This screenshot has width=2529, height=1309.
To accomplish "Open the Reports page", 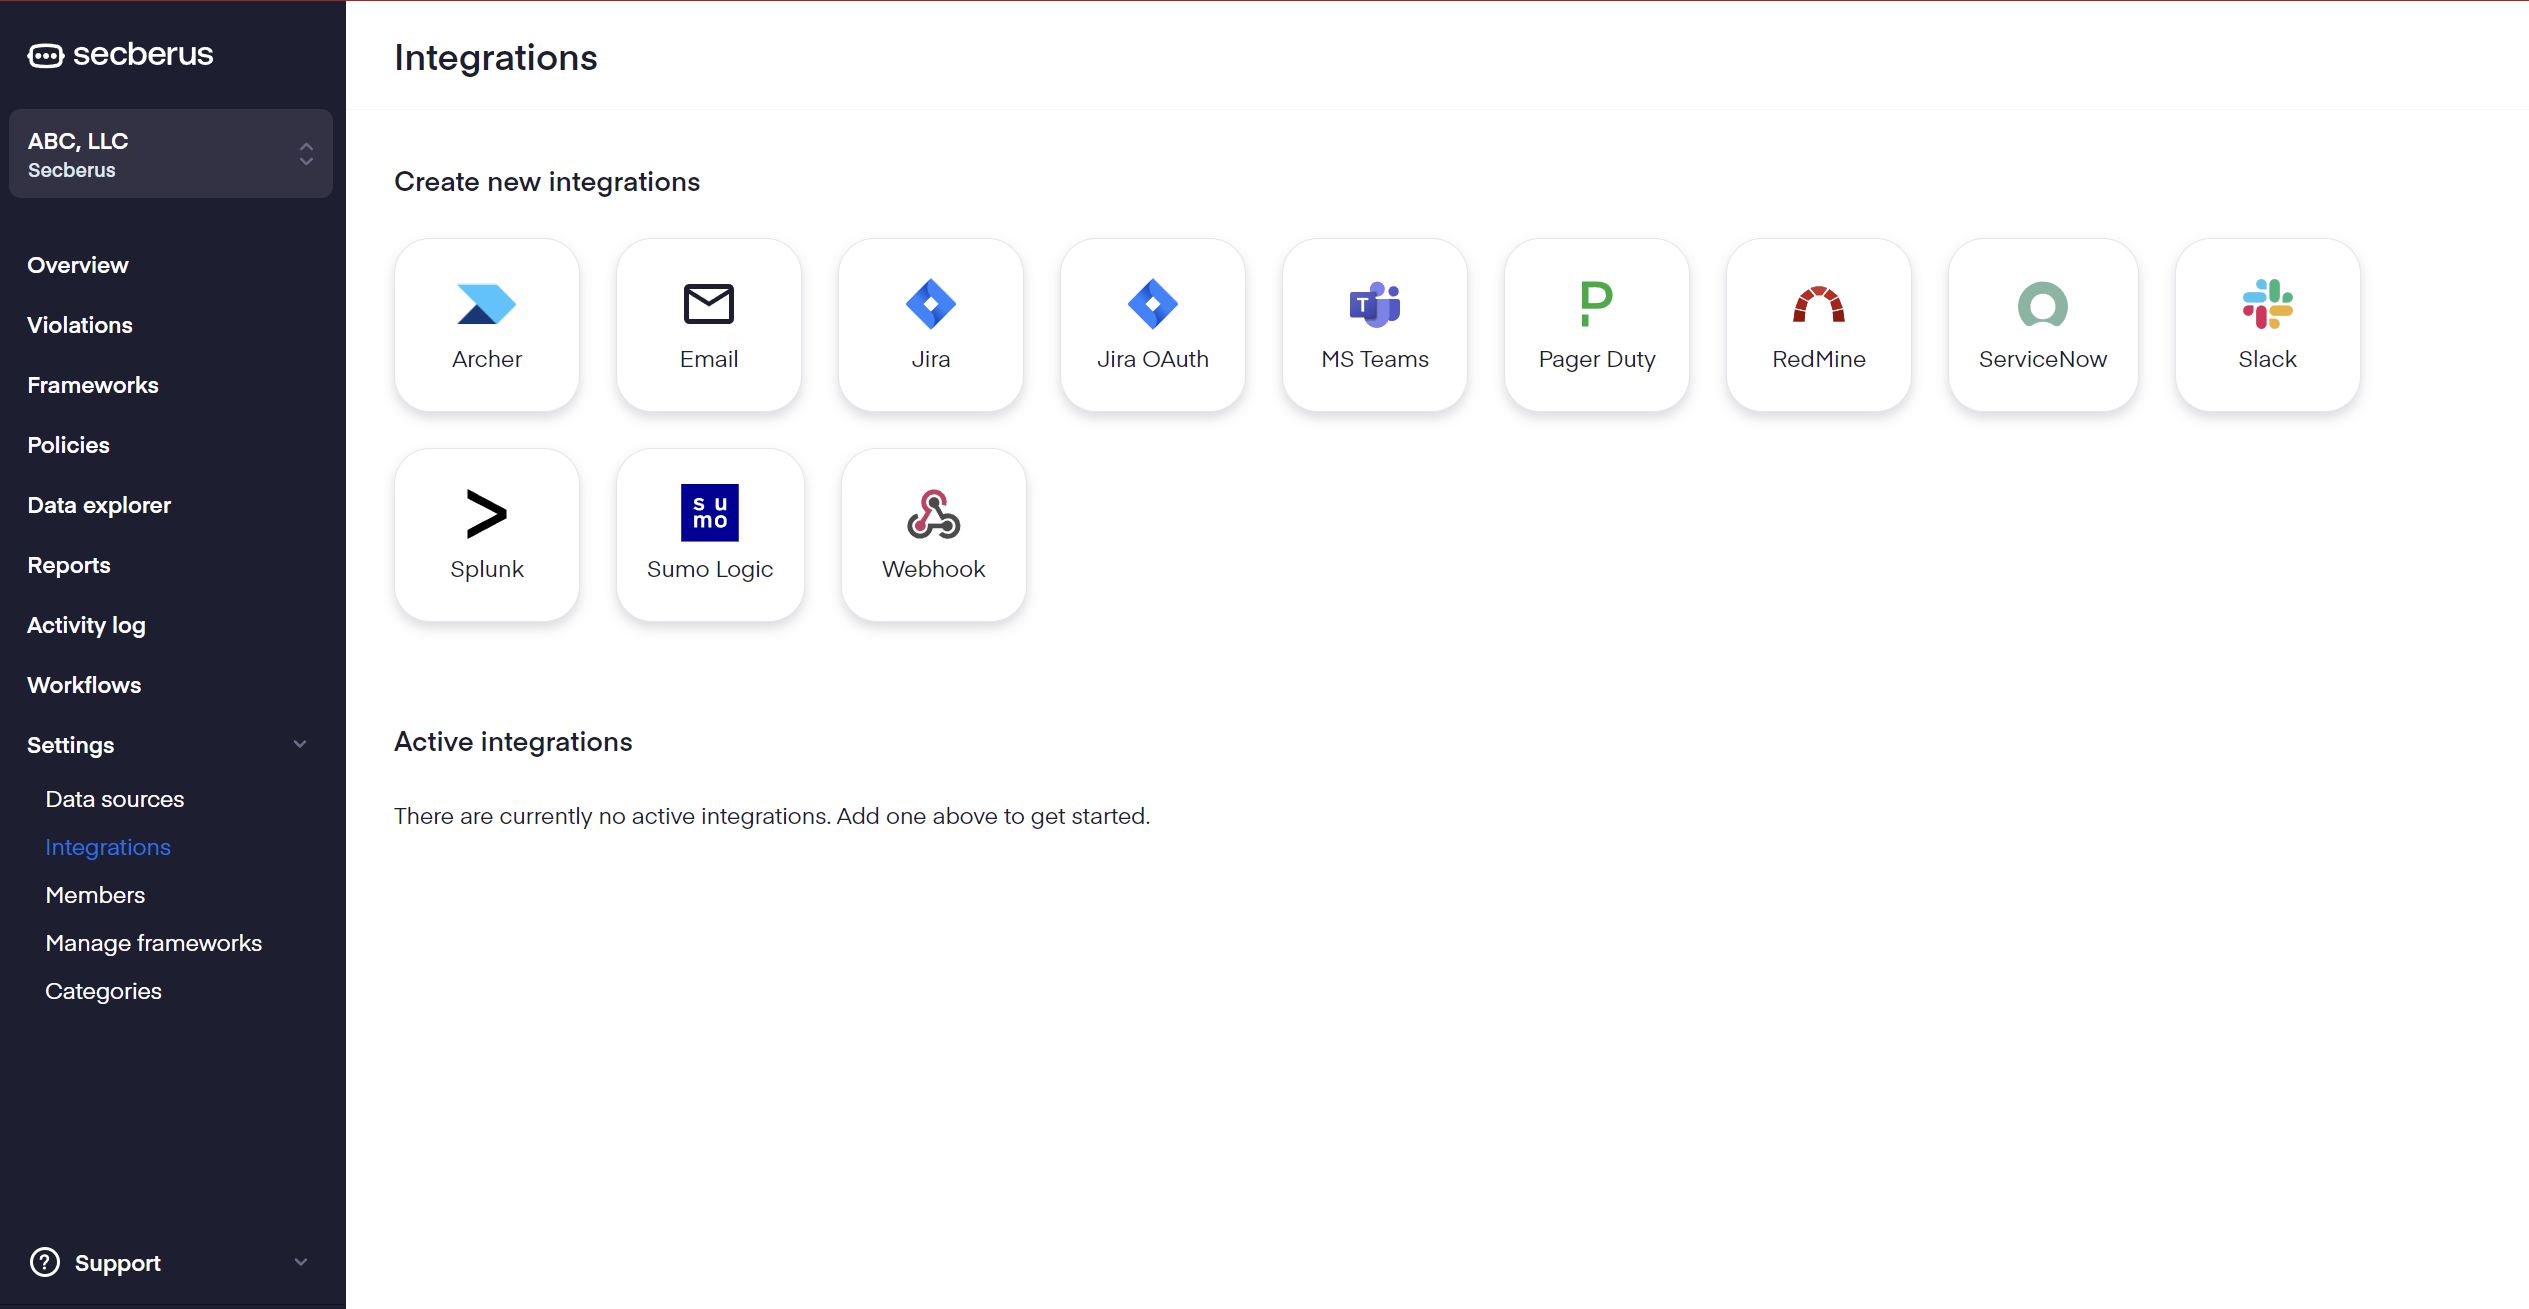I will click(69, 565).
